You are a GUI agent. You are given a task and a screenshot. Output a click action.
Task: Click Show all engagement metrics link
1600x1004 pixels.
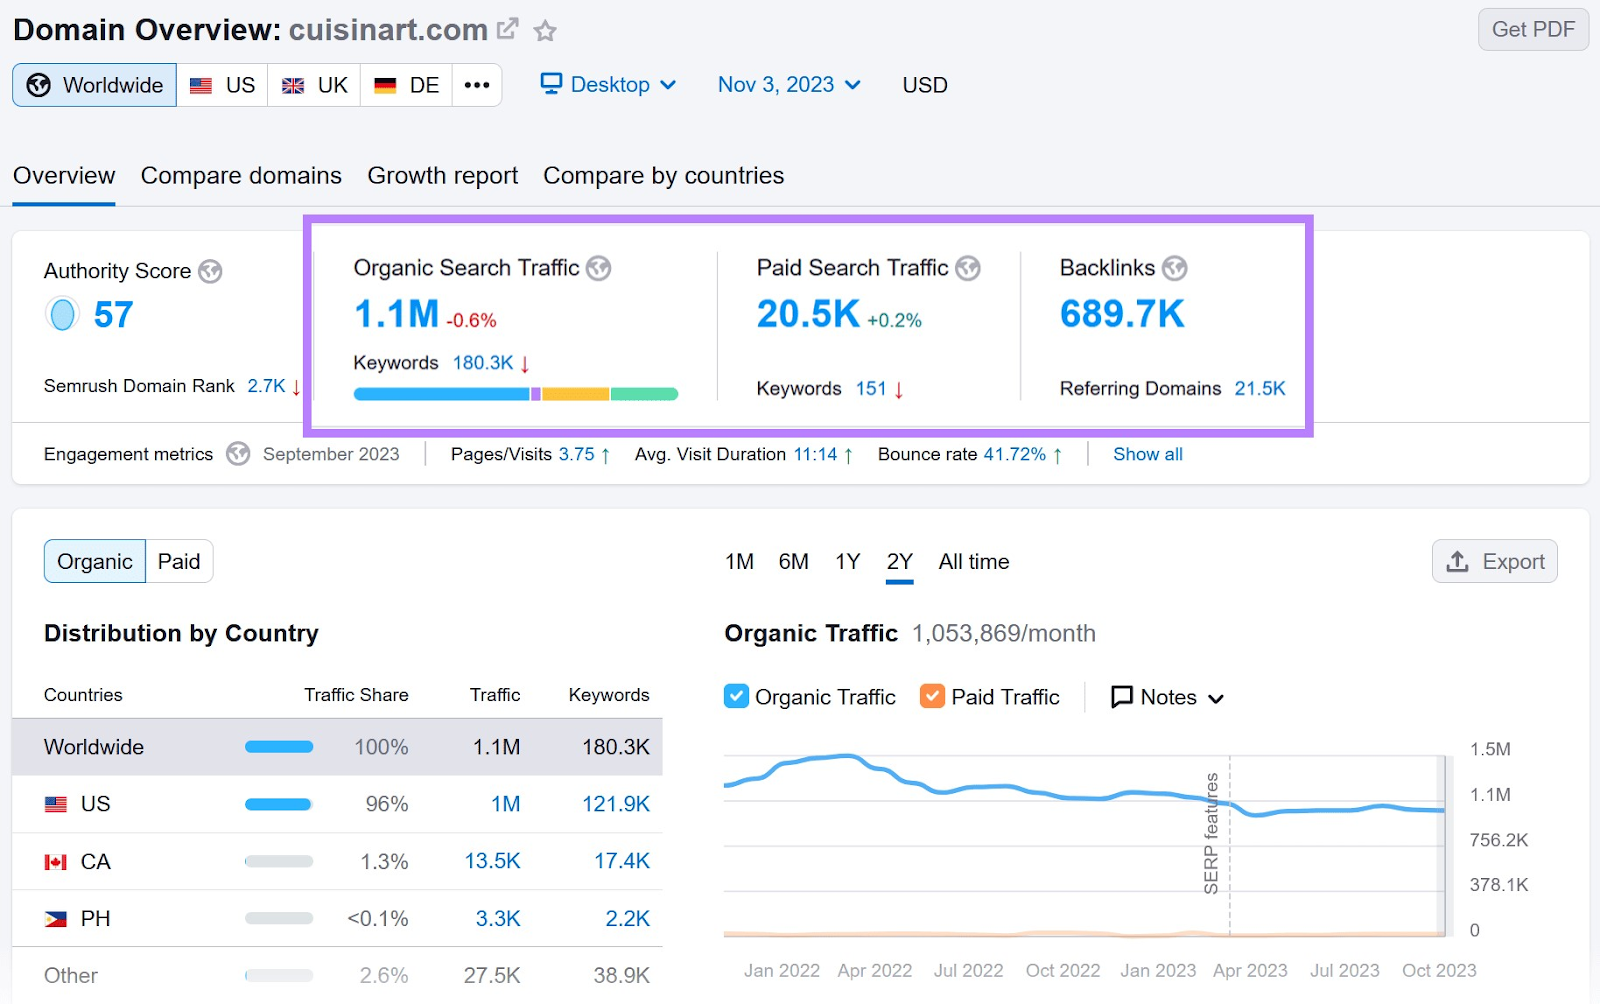tap(1148, 454)
